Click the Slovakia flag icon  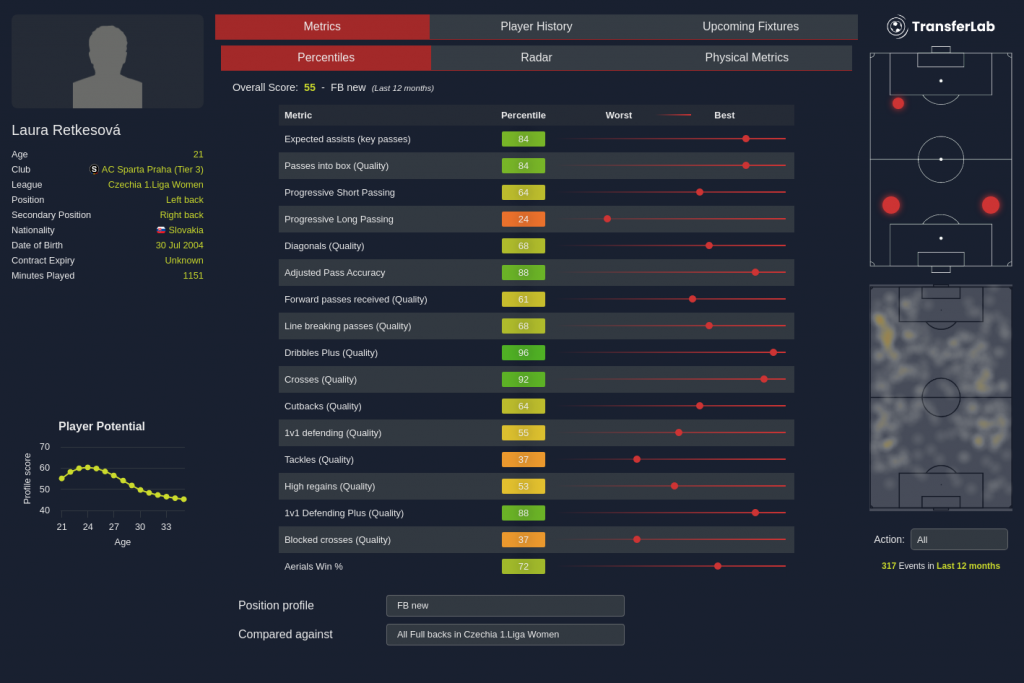click(x=161, y=230)
